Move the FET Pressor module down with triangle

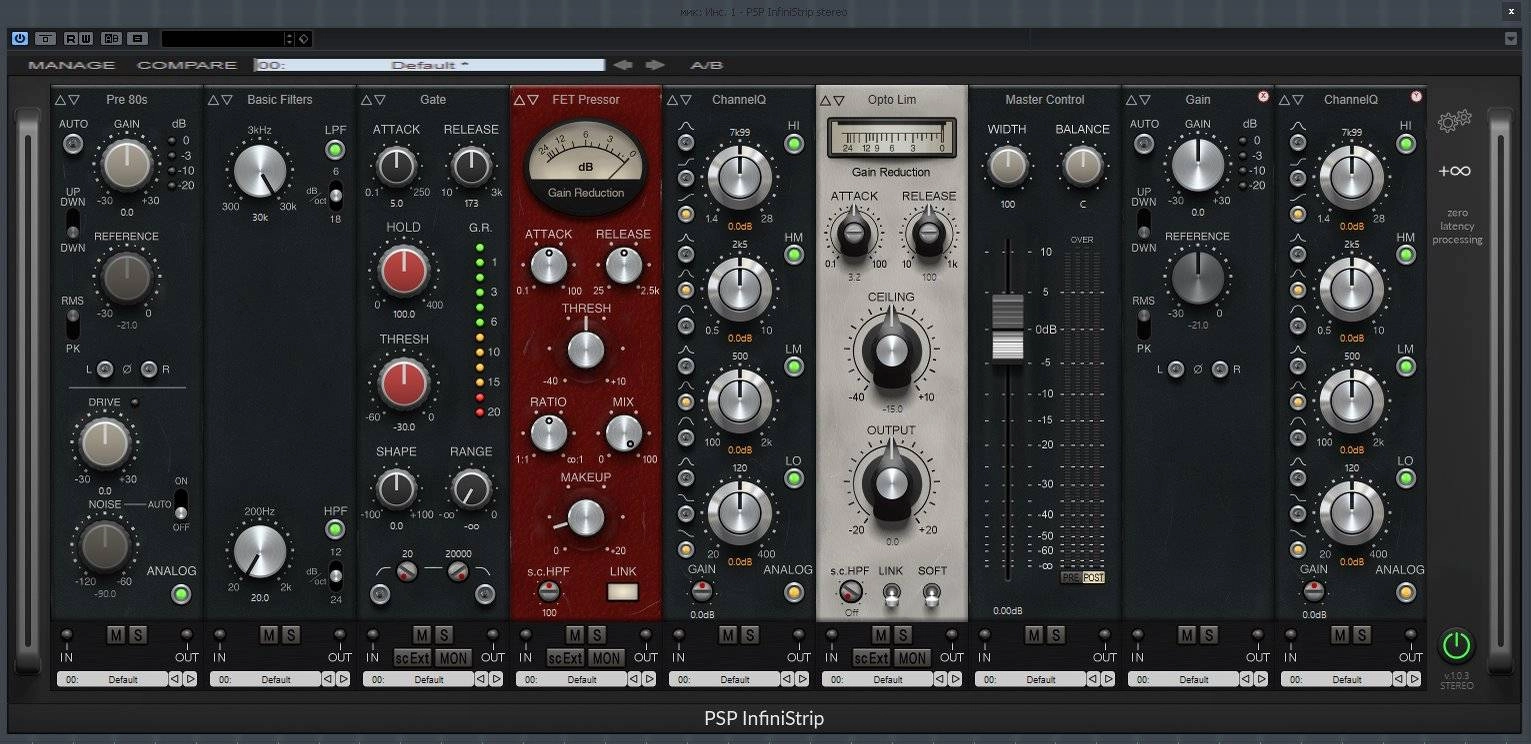533,100
